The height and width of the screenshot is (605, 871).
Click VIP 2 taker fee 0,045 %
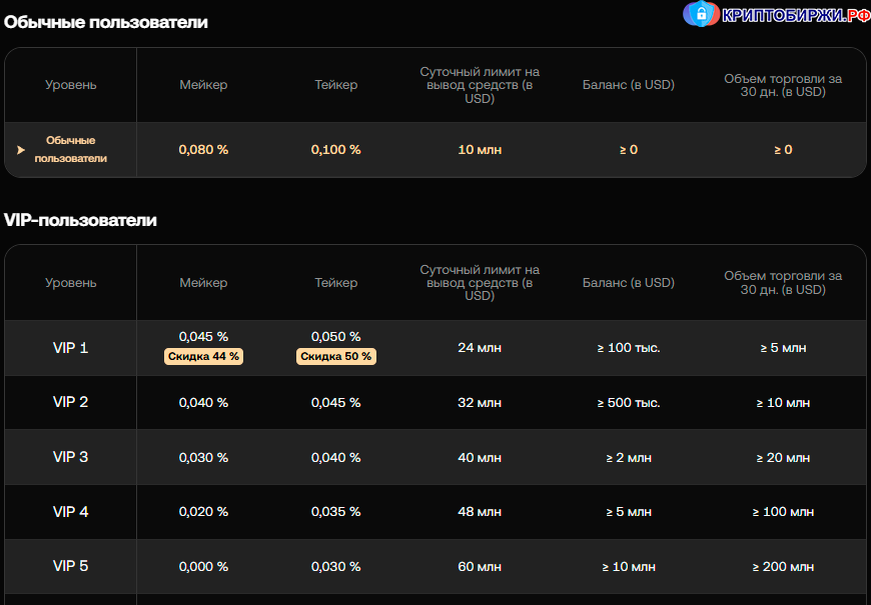tap(336, 402)
